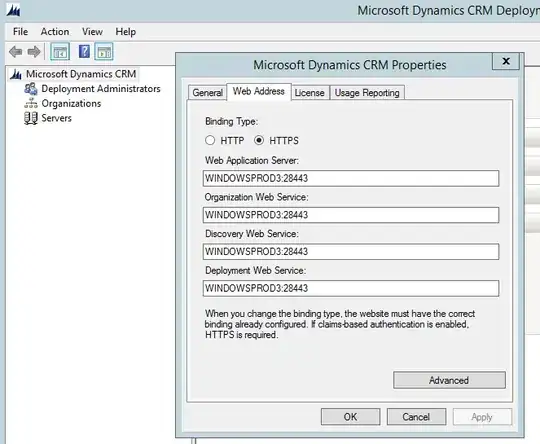Viewport: 540px width, 444px height.
Task: Click the 'Web Application Server:' label
Action: pyautogui.click(x=252, y=161)
